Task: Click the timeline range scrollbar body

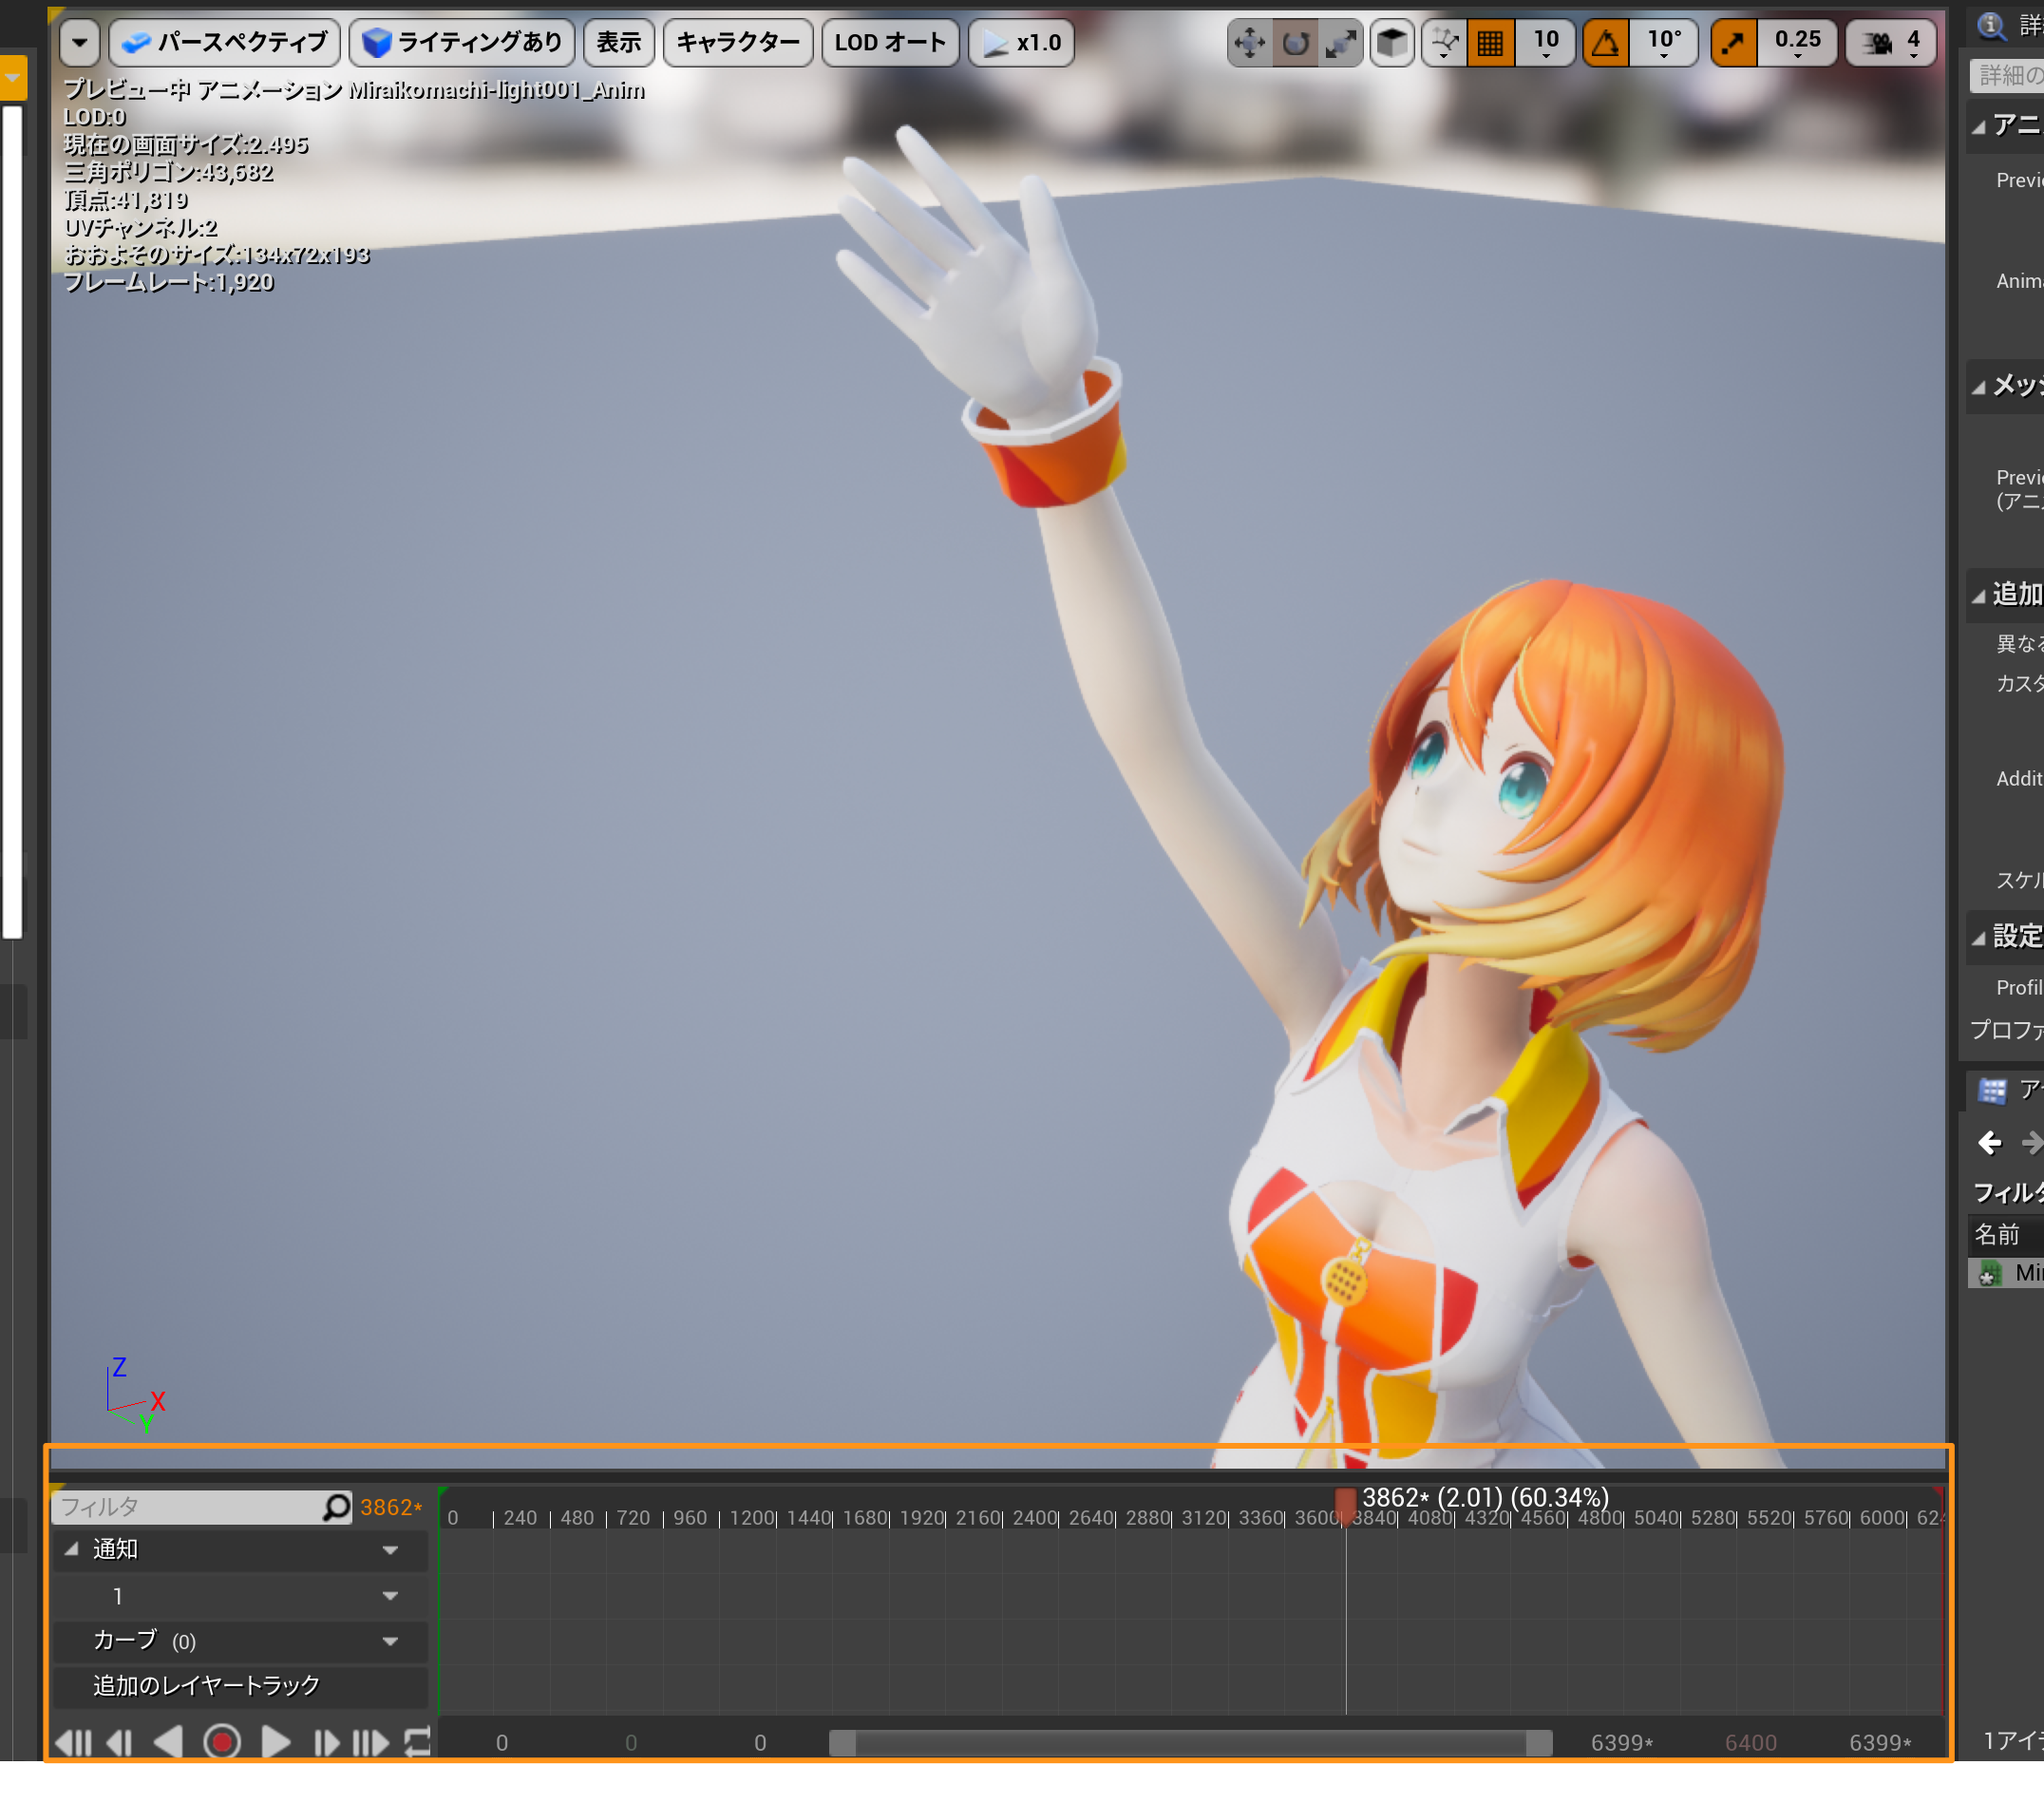Action: 1190,1743
